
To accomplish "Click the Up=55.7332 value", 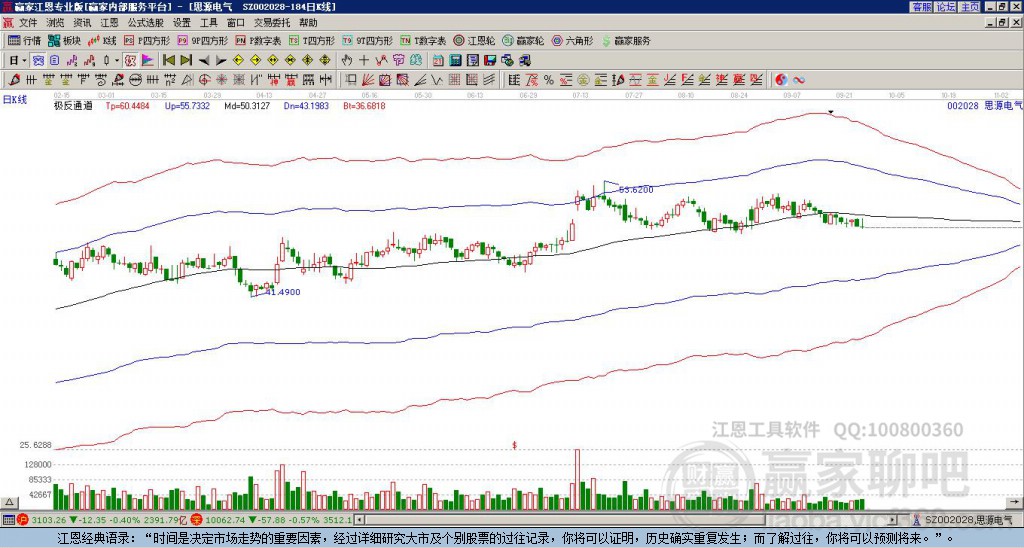I will pos(187,106).
